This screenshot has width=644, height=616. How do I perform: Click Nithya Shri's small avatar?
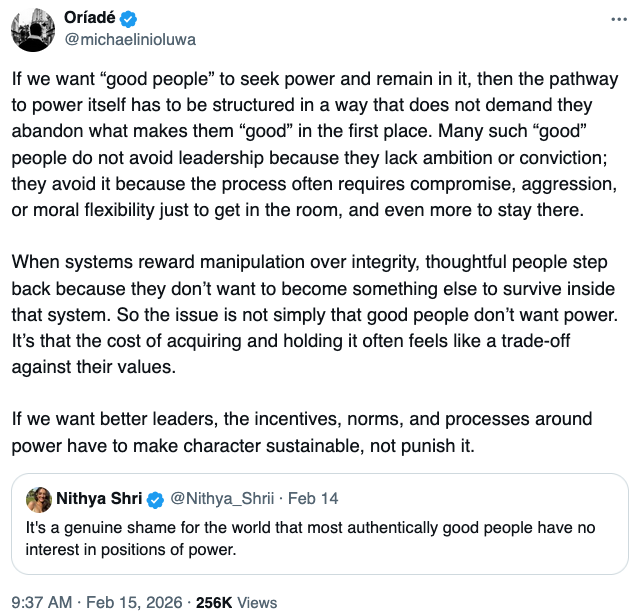tap(39, 499)
